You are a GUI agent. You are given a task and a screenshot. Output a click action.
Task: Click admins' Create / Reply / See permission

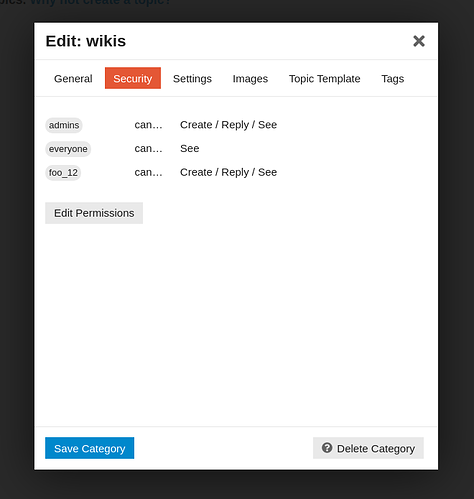[228, 125]
